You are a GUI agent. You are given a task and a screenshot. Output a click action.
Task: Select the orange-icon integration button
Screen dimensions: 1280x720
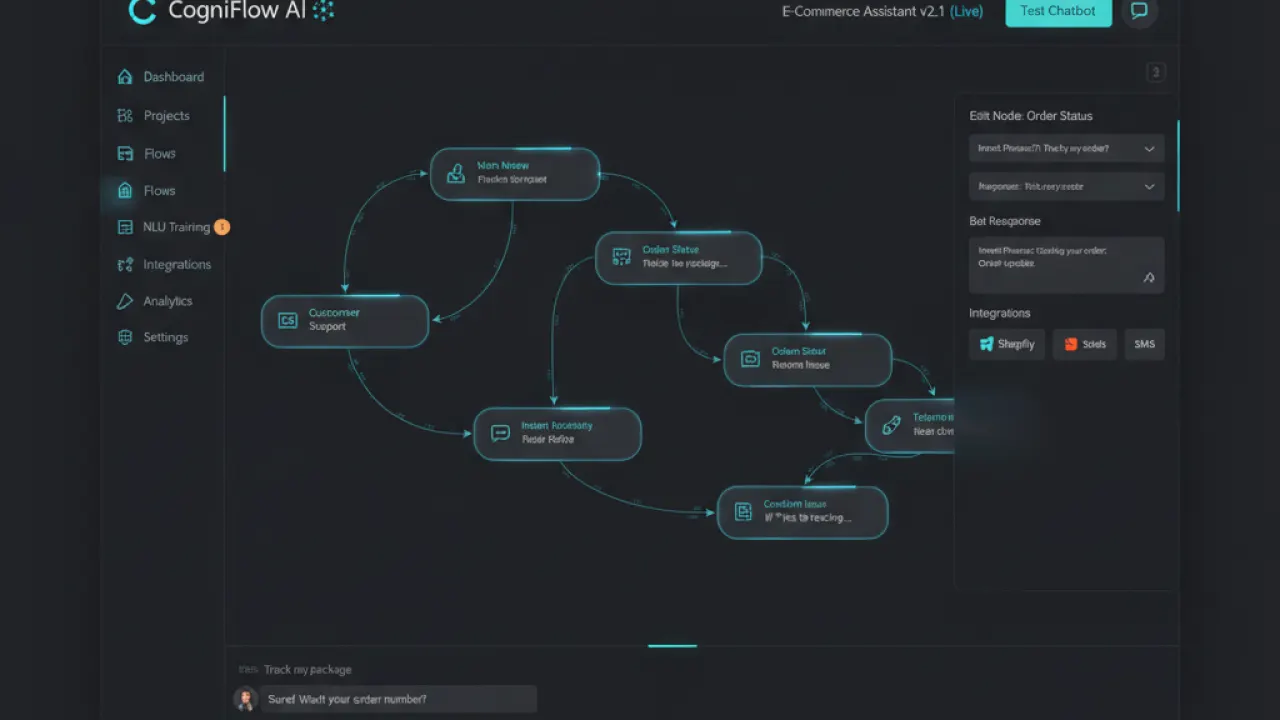point(1085,344)
